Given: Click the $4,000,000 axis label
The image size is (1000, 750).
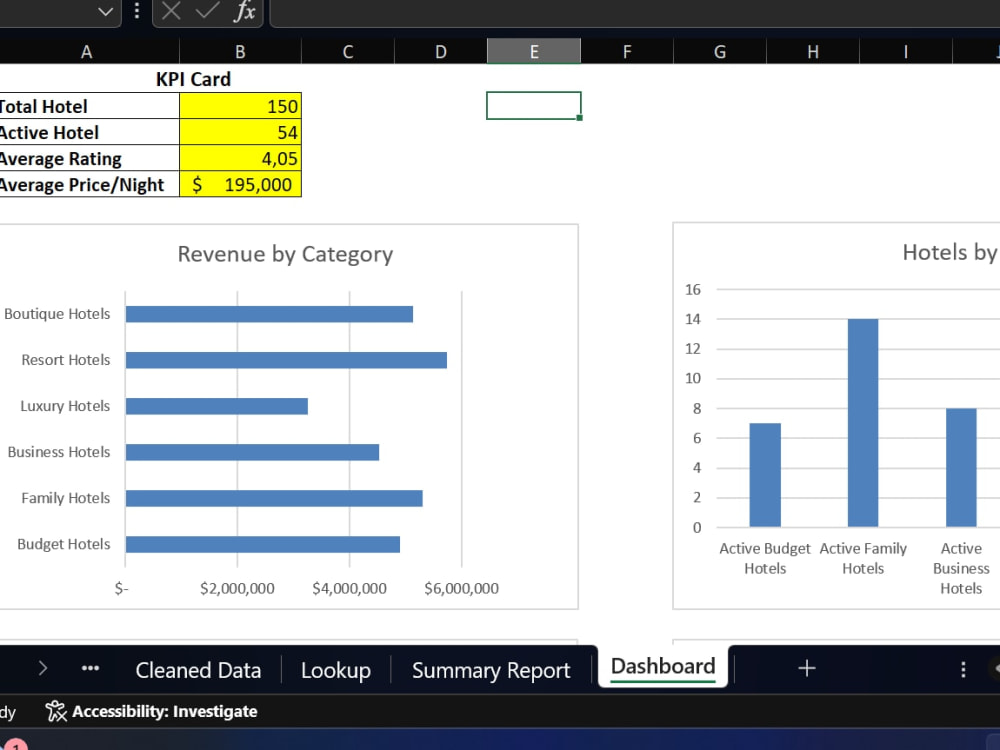Looking at the screenshot, I should [x=349, y=588].
